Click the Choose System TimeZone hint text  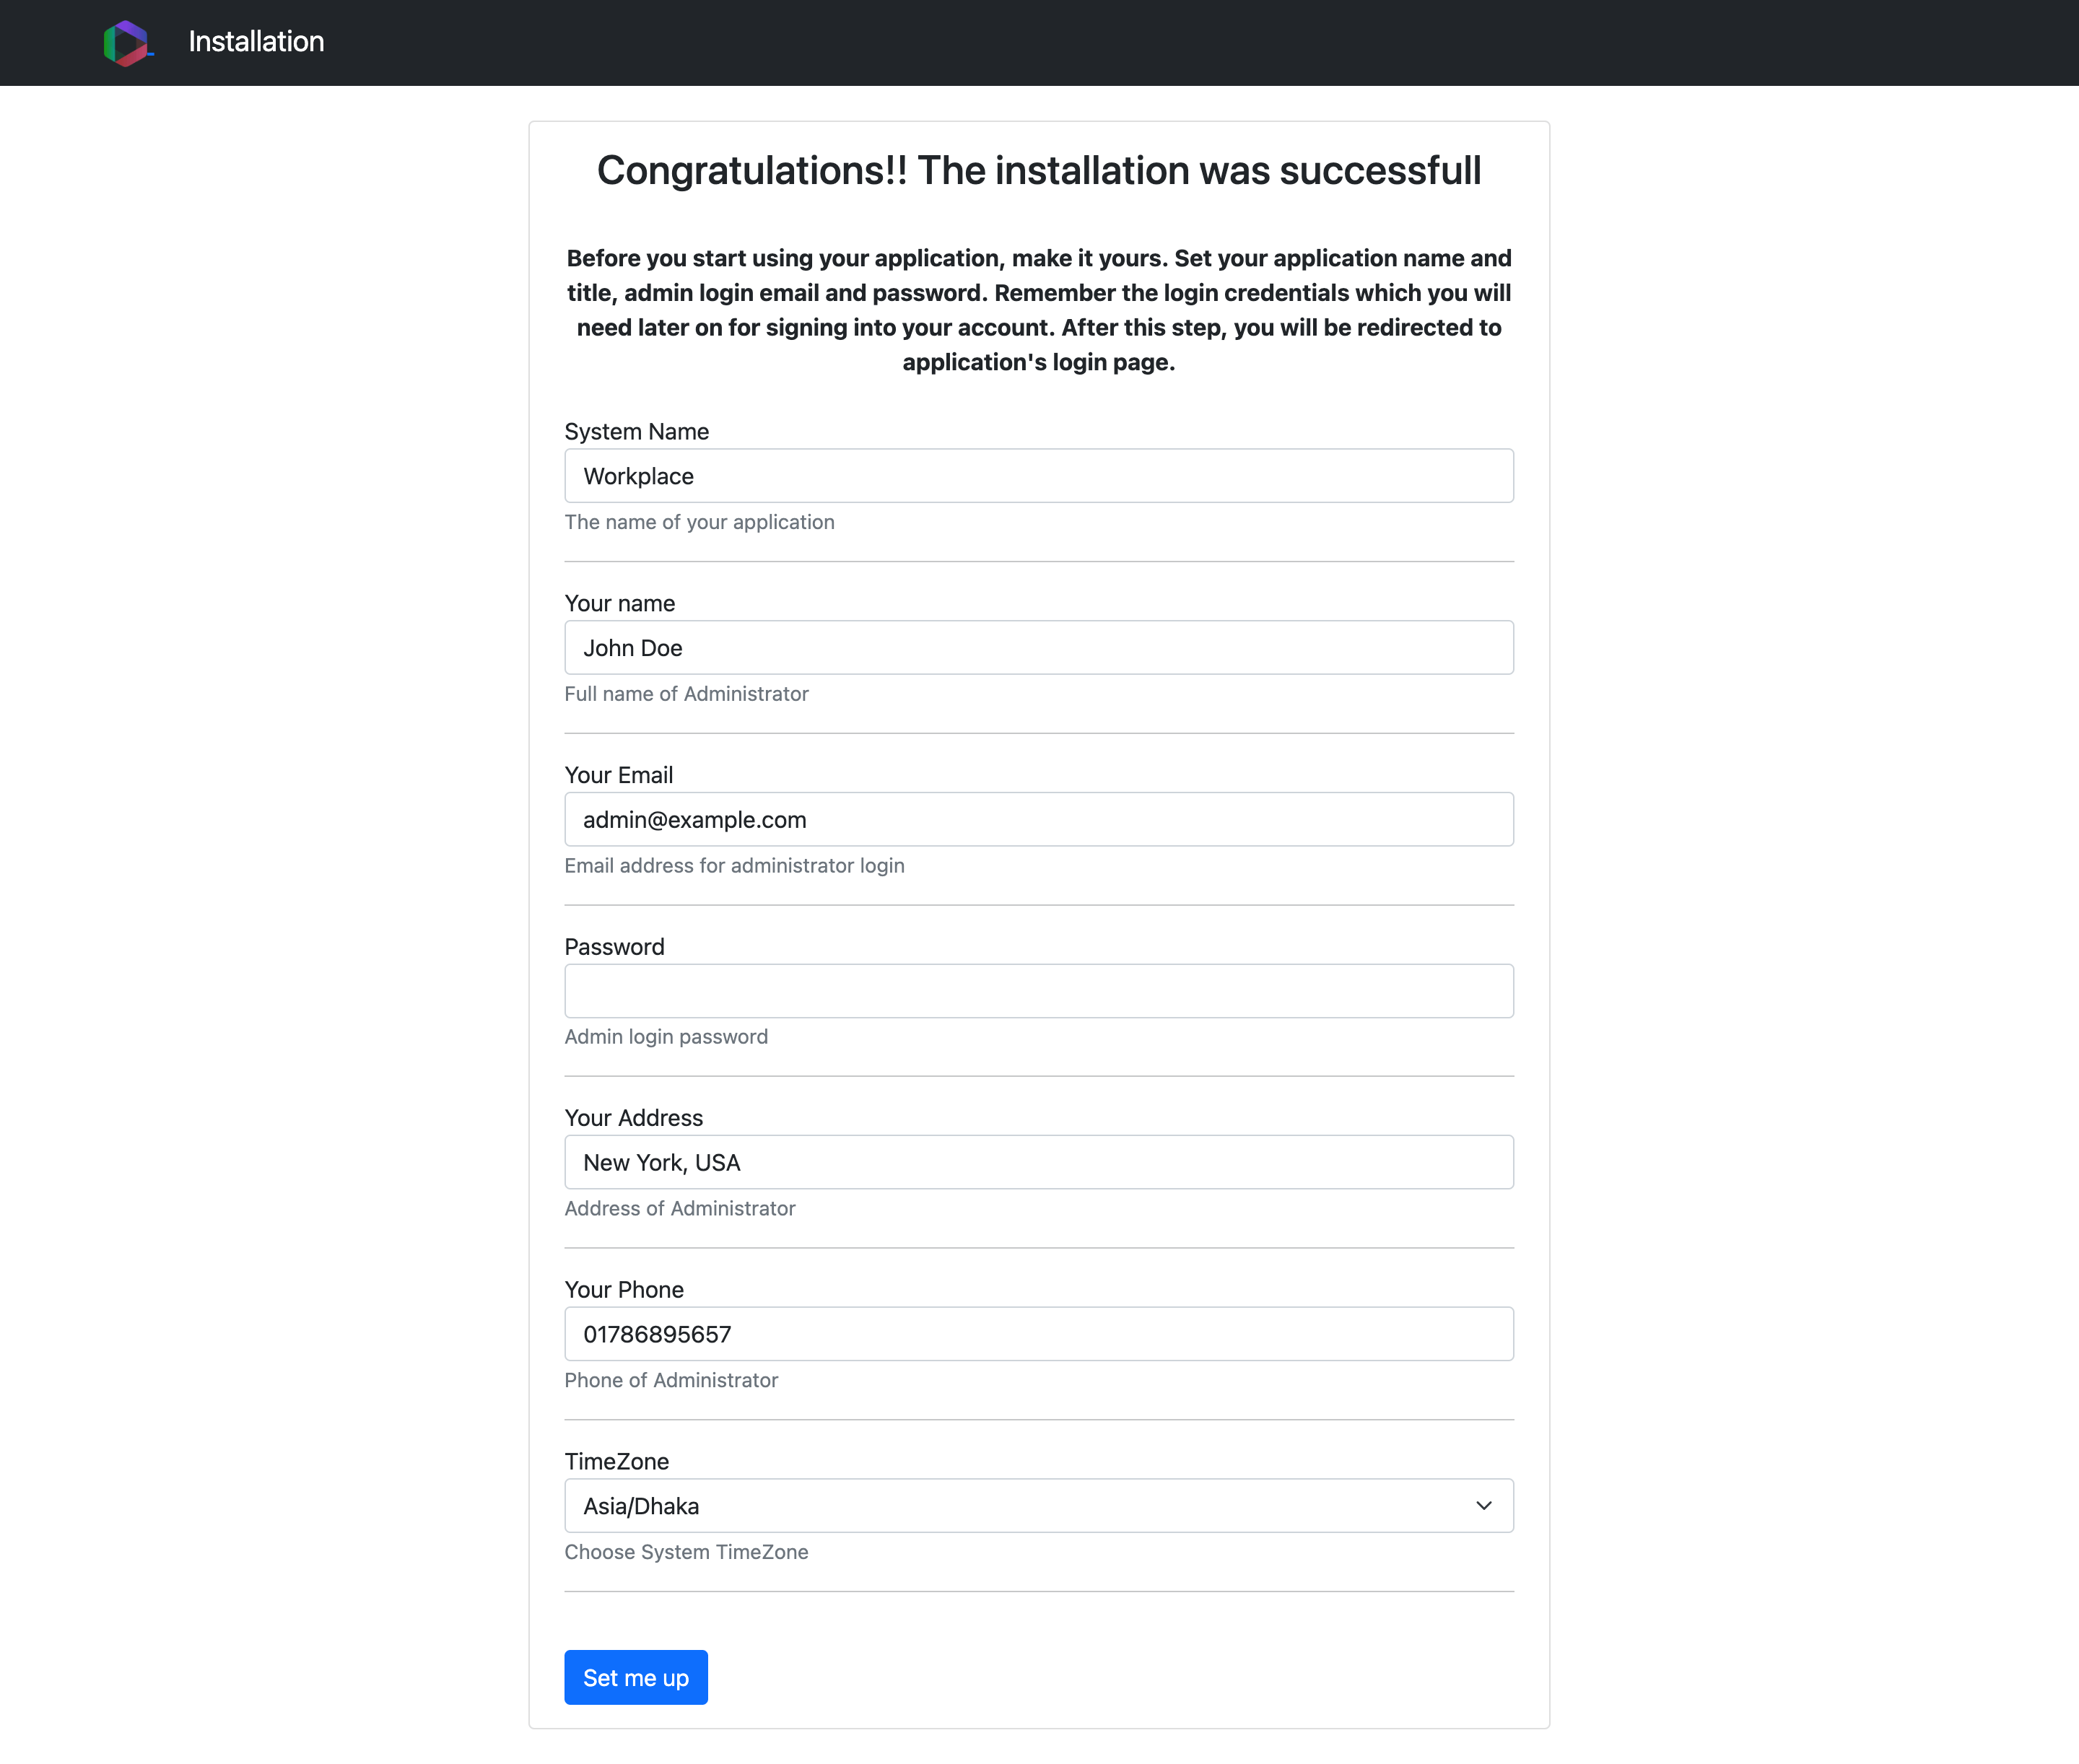tap(686, 1552)
